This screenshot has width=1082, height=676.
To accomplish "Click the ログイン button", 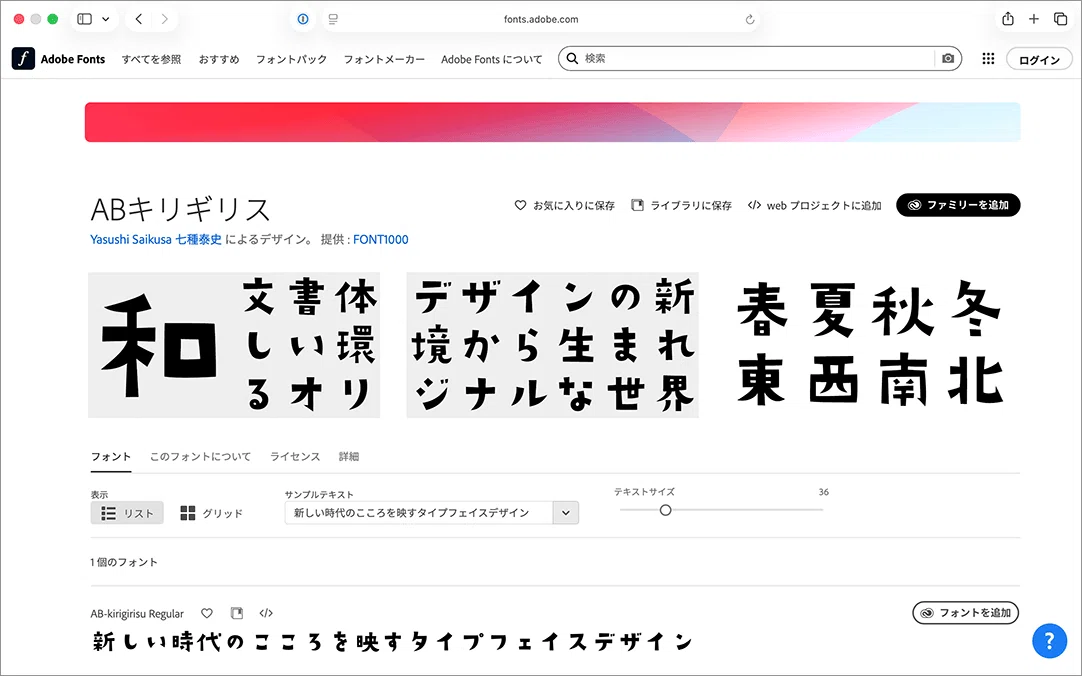I will coord(1039,59).
